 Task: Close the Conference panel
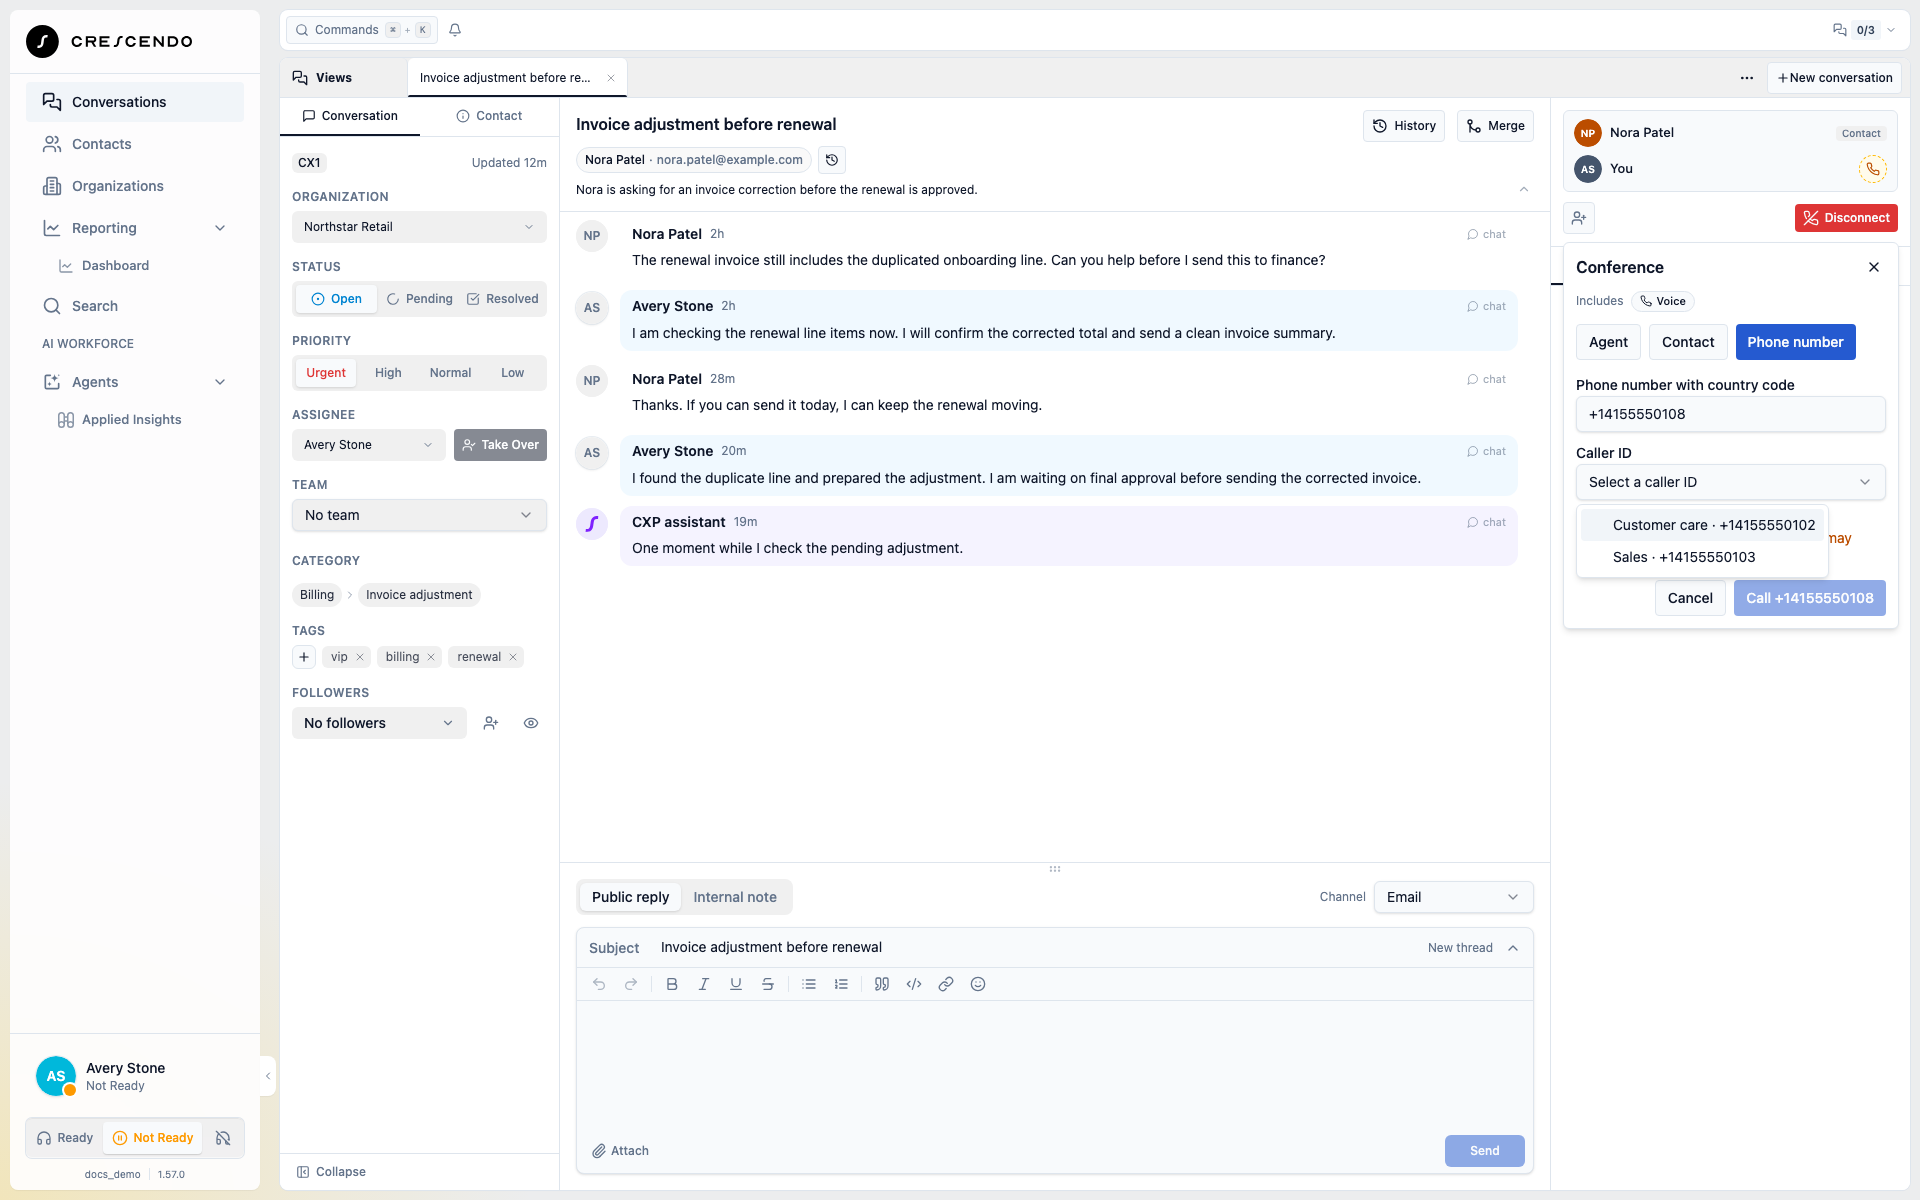point(1874,267)
